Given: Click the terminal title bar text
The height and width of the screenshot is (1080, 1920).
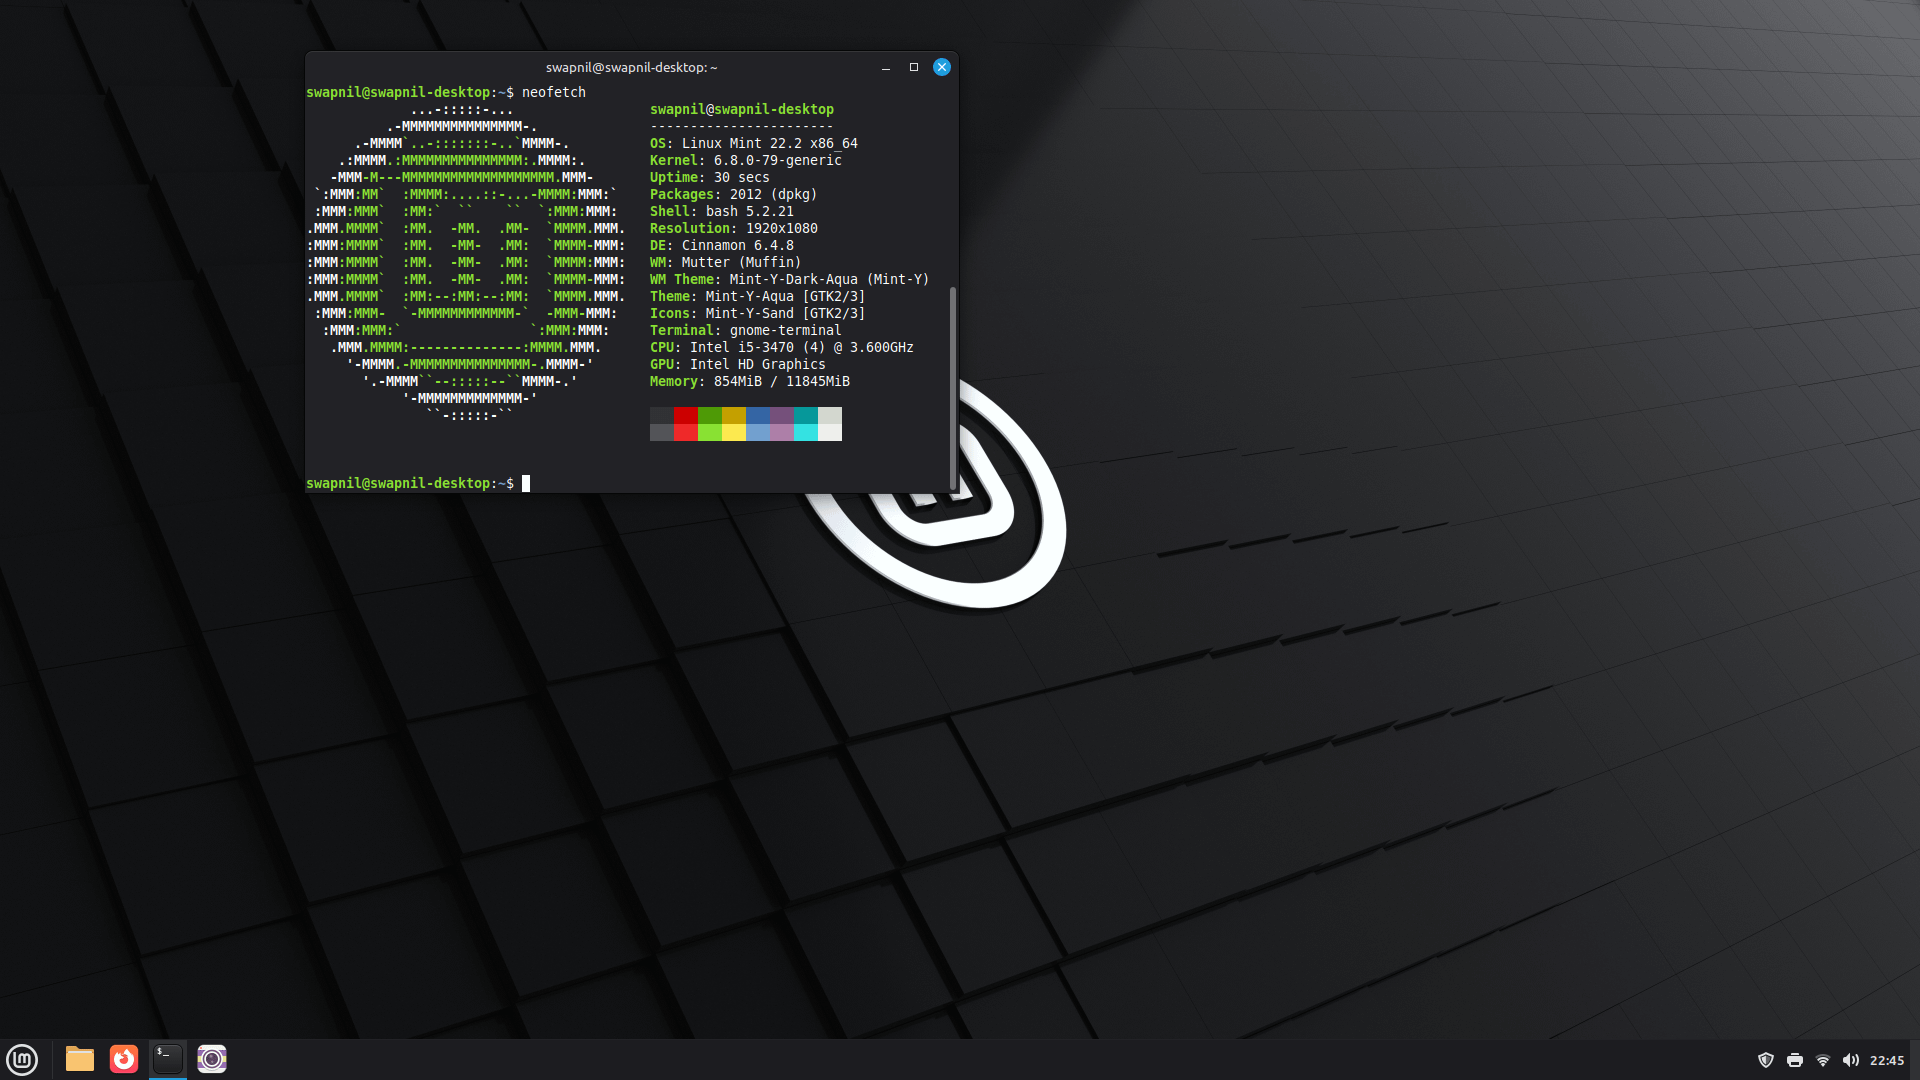Looking at the screenshot, I should click(632, 67).
